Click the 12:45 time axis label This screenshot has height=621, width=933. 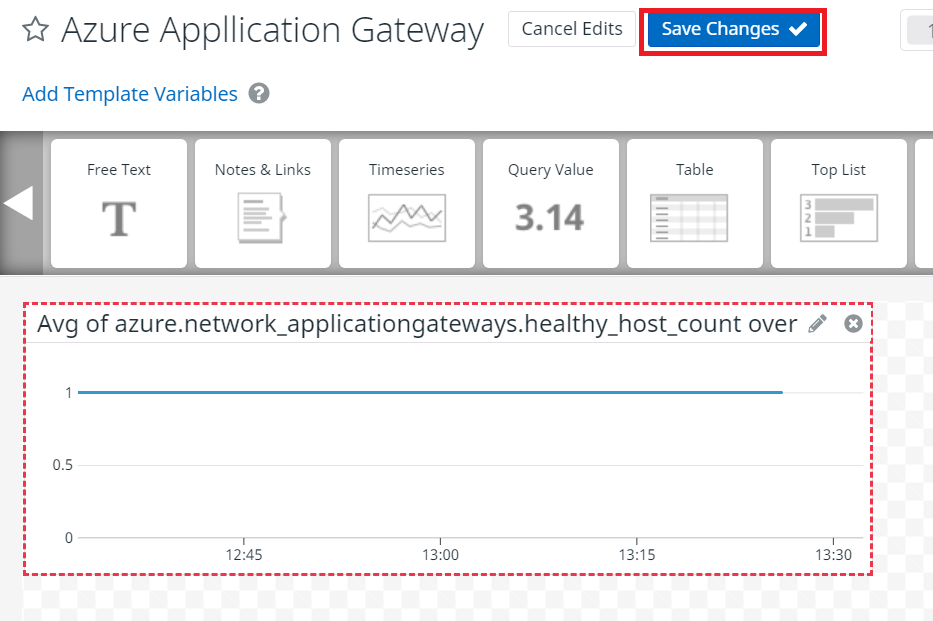pyautogui.click(x=244, y=555)
